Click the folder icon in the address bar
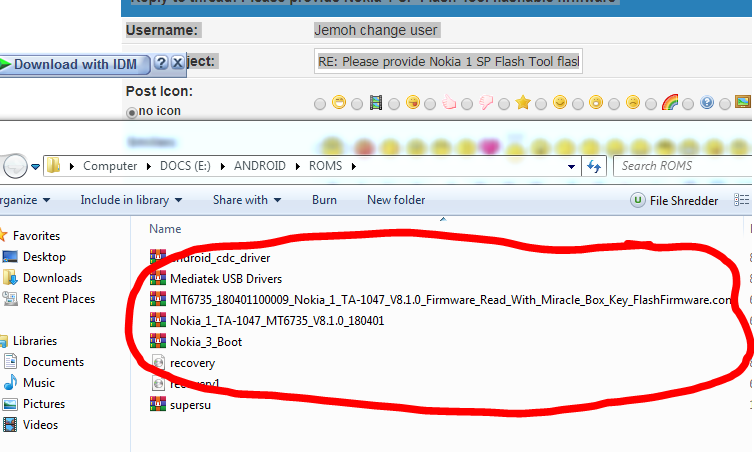 53,166
